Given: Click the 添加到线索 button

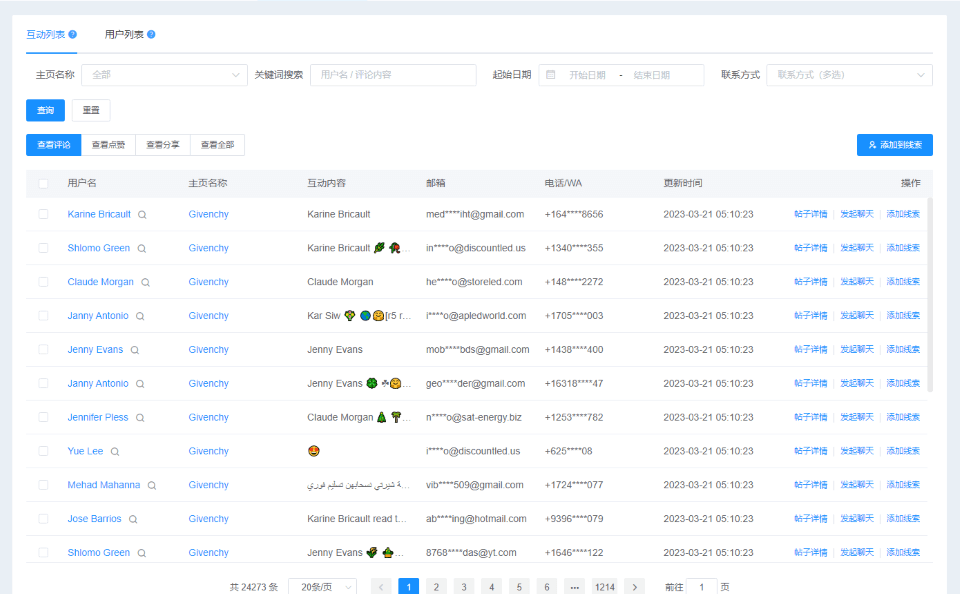Looking at the screenshot, I should [x=894, y=145].
